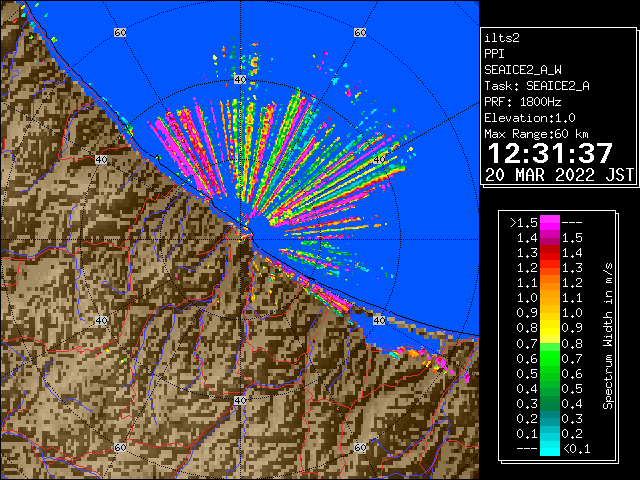640x480 pixels.
Task: Click the cyan <0.1 legend color swatch
Action: (550, 449)
